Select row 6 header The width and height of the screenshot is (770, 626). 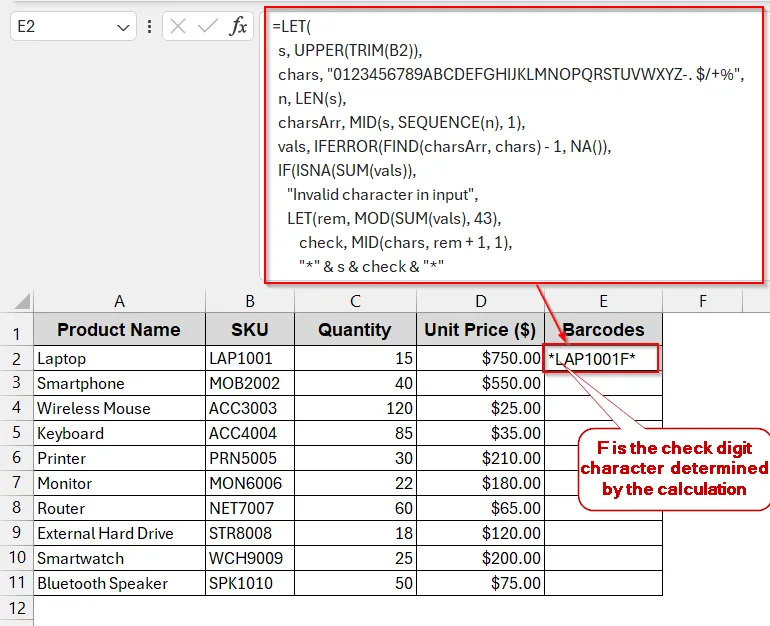17,458
